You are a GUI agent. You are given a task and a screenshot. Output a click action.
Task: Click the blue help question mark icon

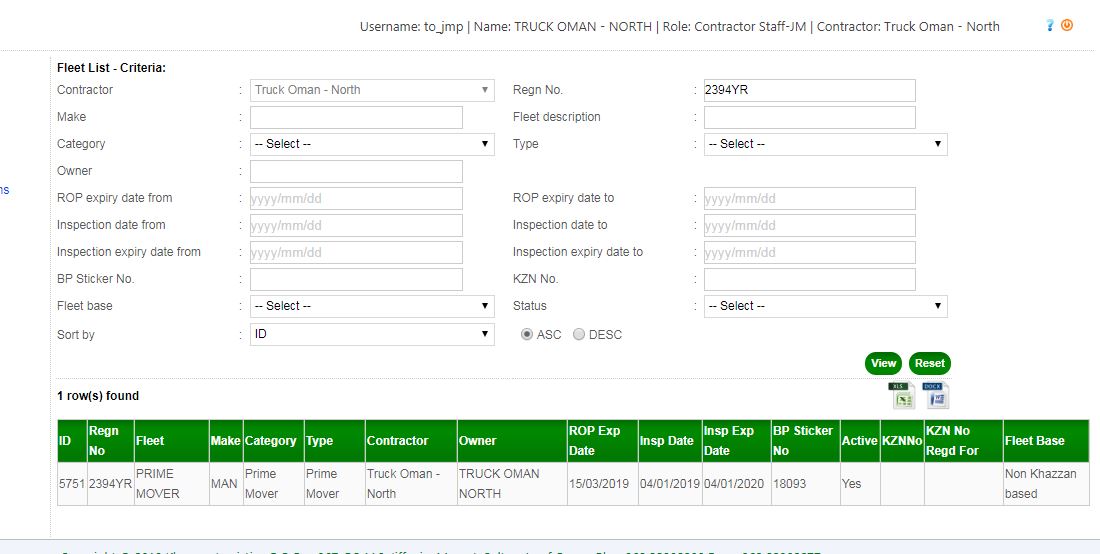click(x=1050, y=26)
